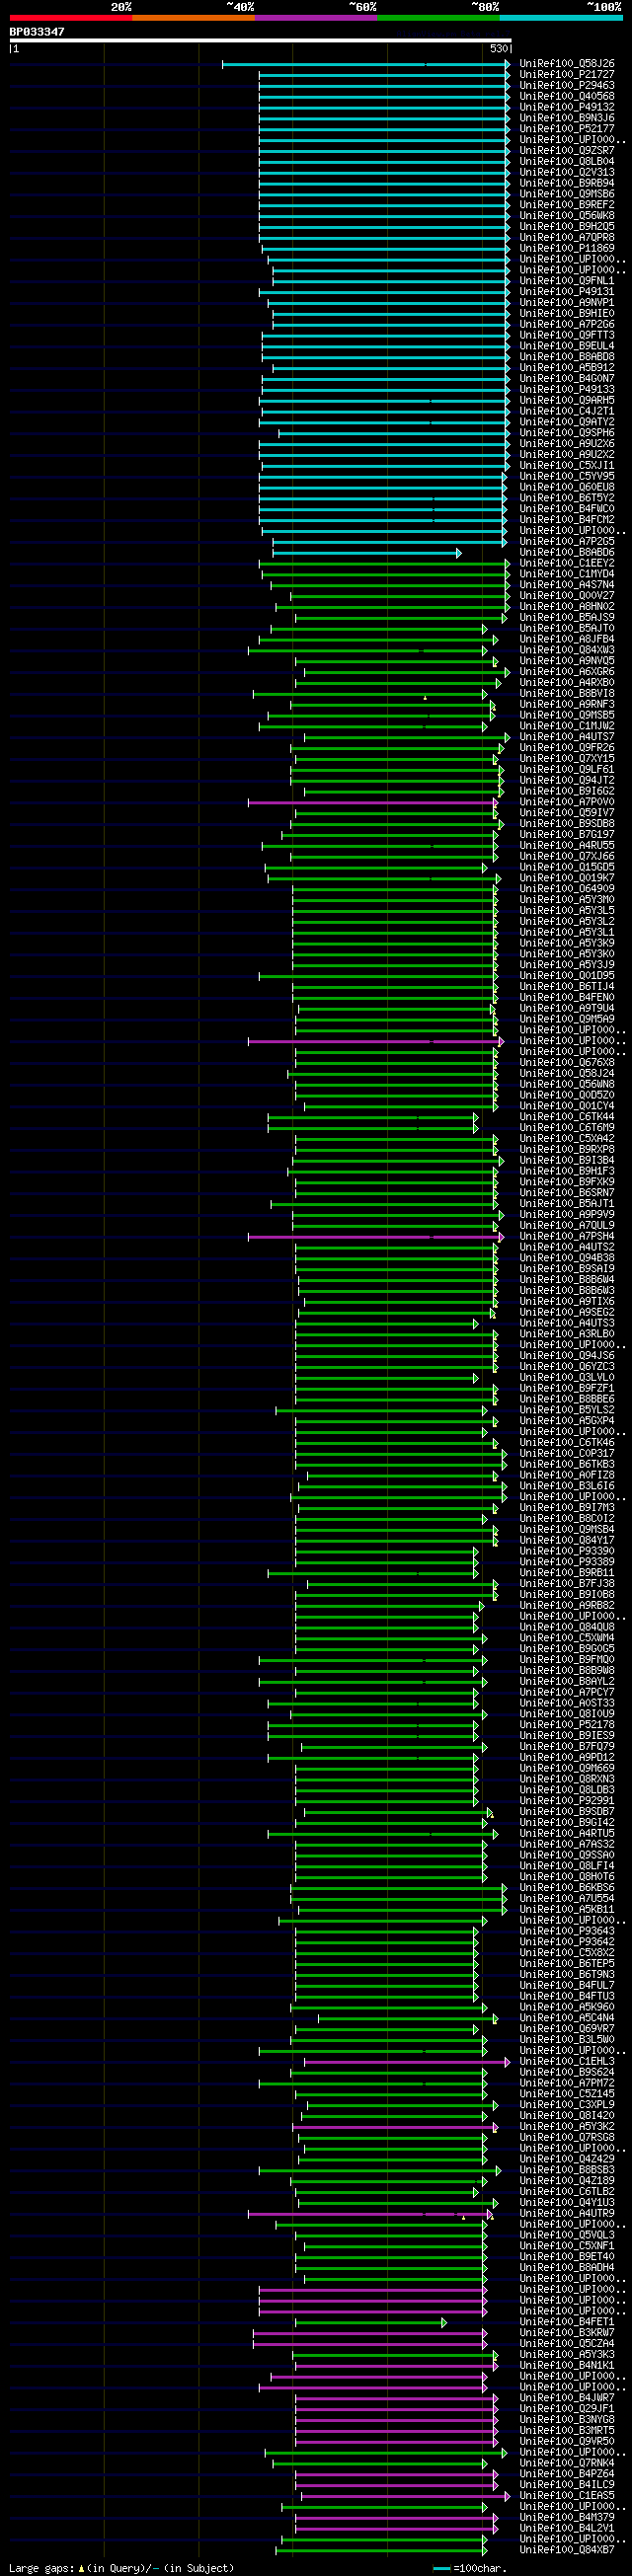Screen dimensions: 632x2576
Task: Click the cyan ~100% identity legend swatch
Action: coord(561,18)
